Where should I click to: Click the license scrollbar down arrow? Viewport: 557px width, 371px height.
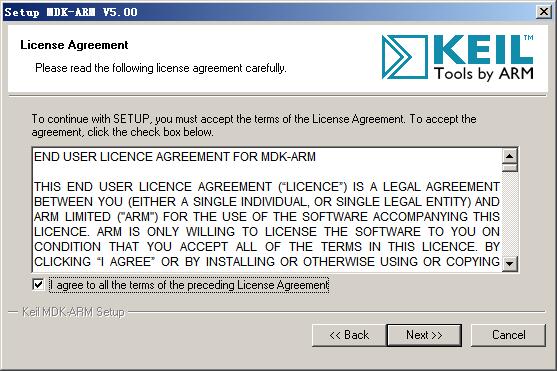click(x=510, y=264)
